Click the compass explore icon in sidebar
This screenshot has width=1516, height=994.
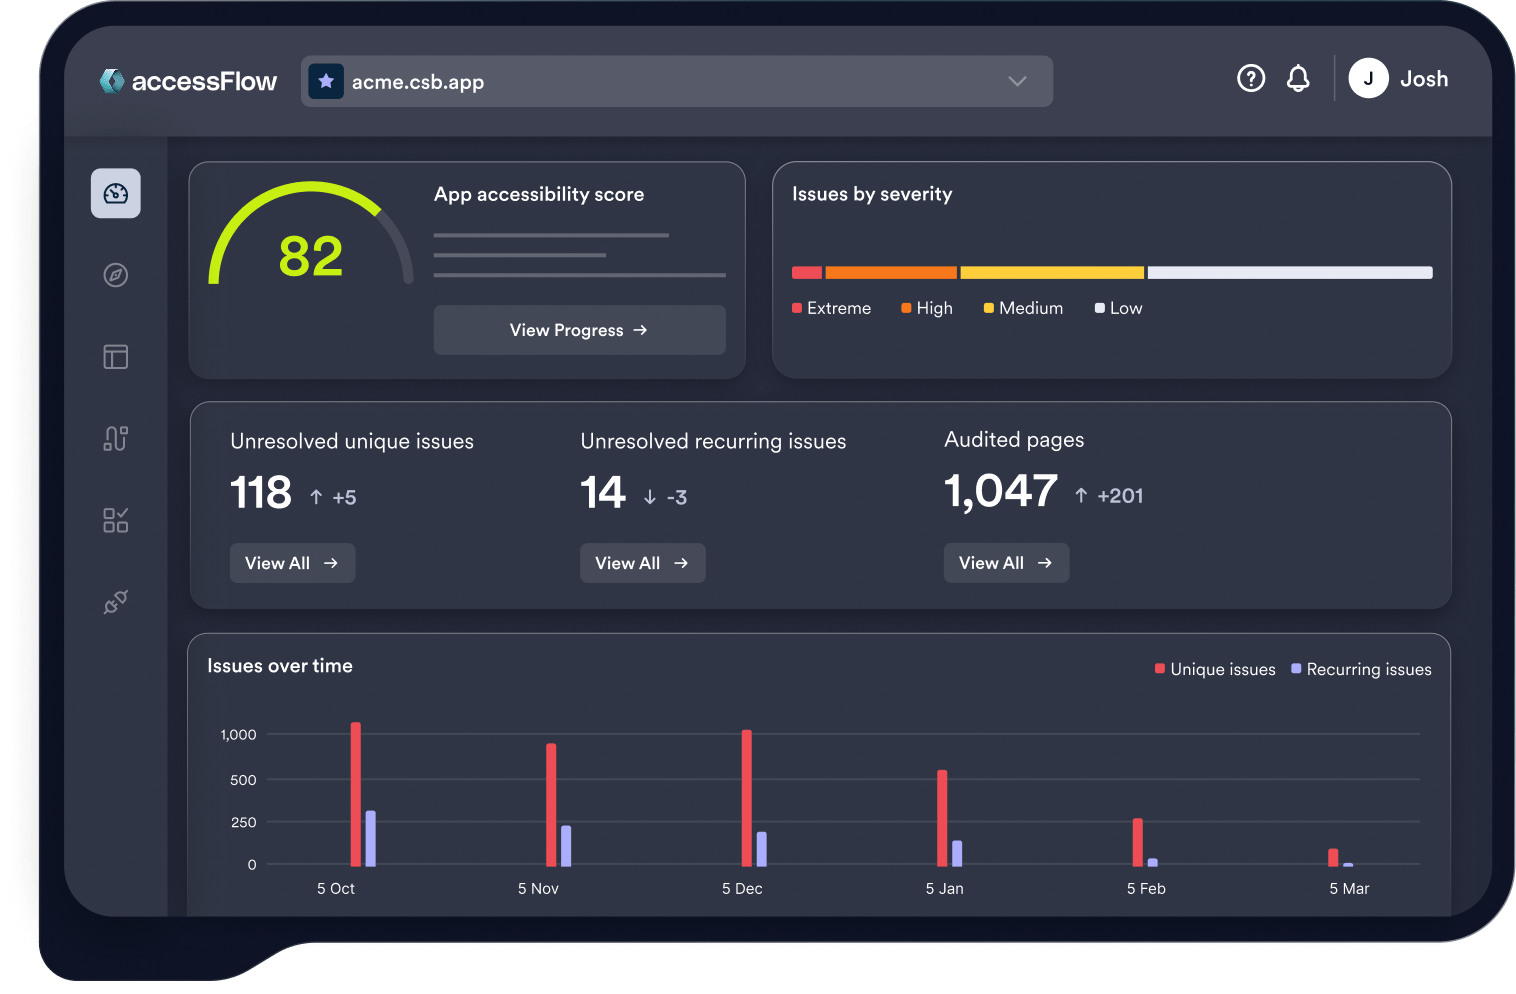point(116,275)
